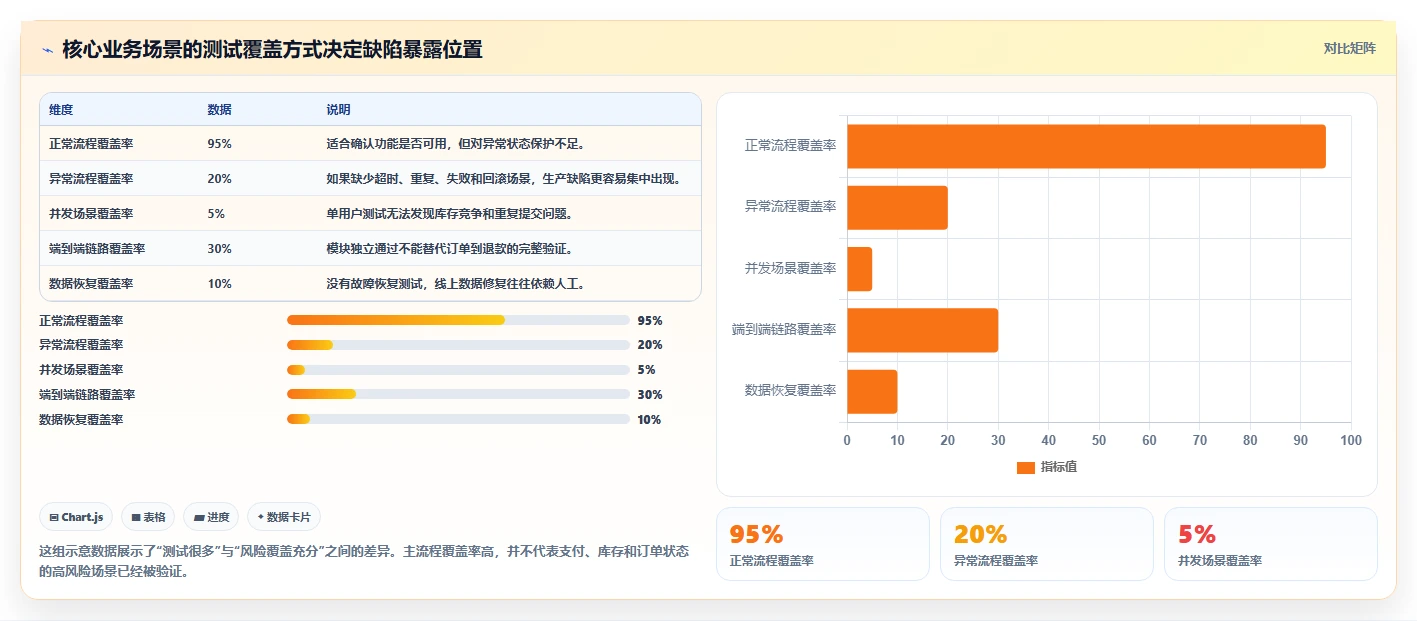The width and height of the screenshot is (1417, 621).
Task: Click the 数据 column header
Action: click(x=219, y=110)
